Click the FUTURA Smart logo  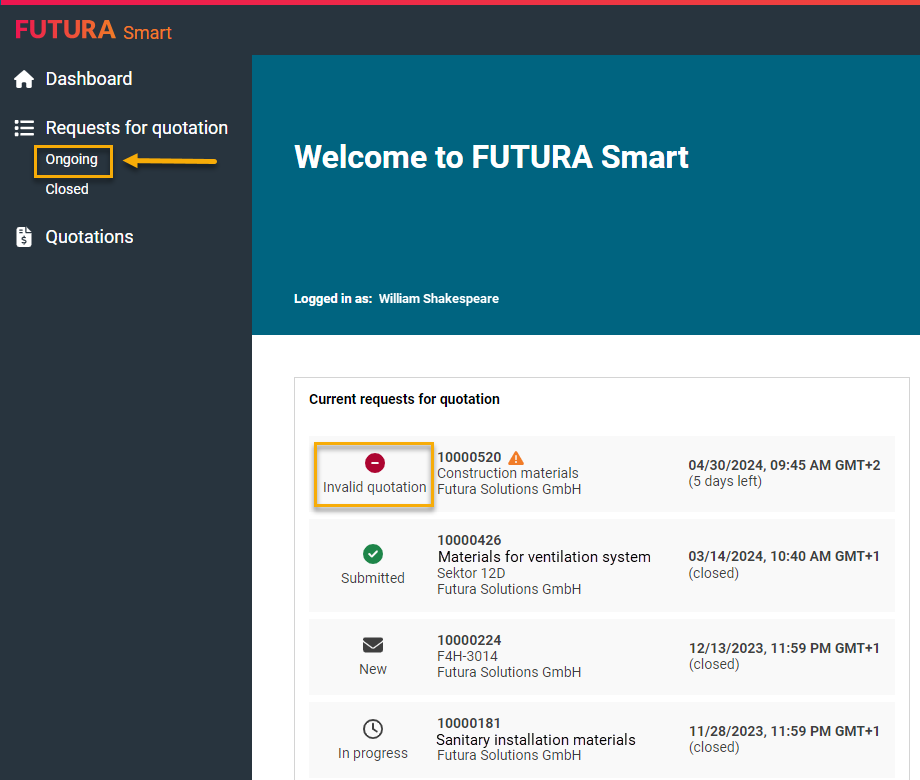point(93,31)
